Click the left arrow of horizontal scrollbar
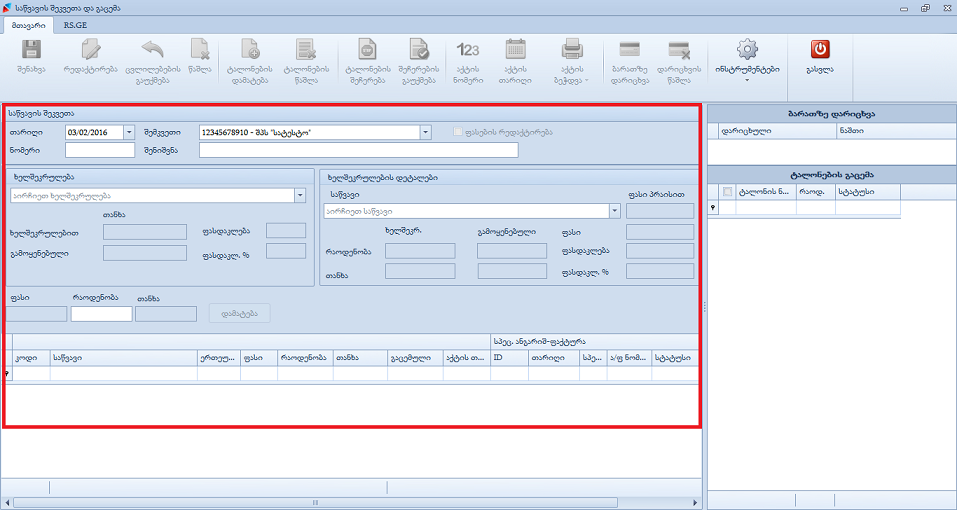 click(6, 503)
